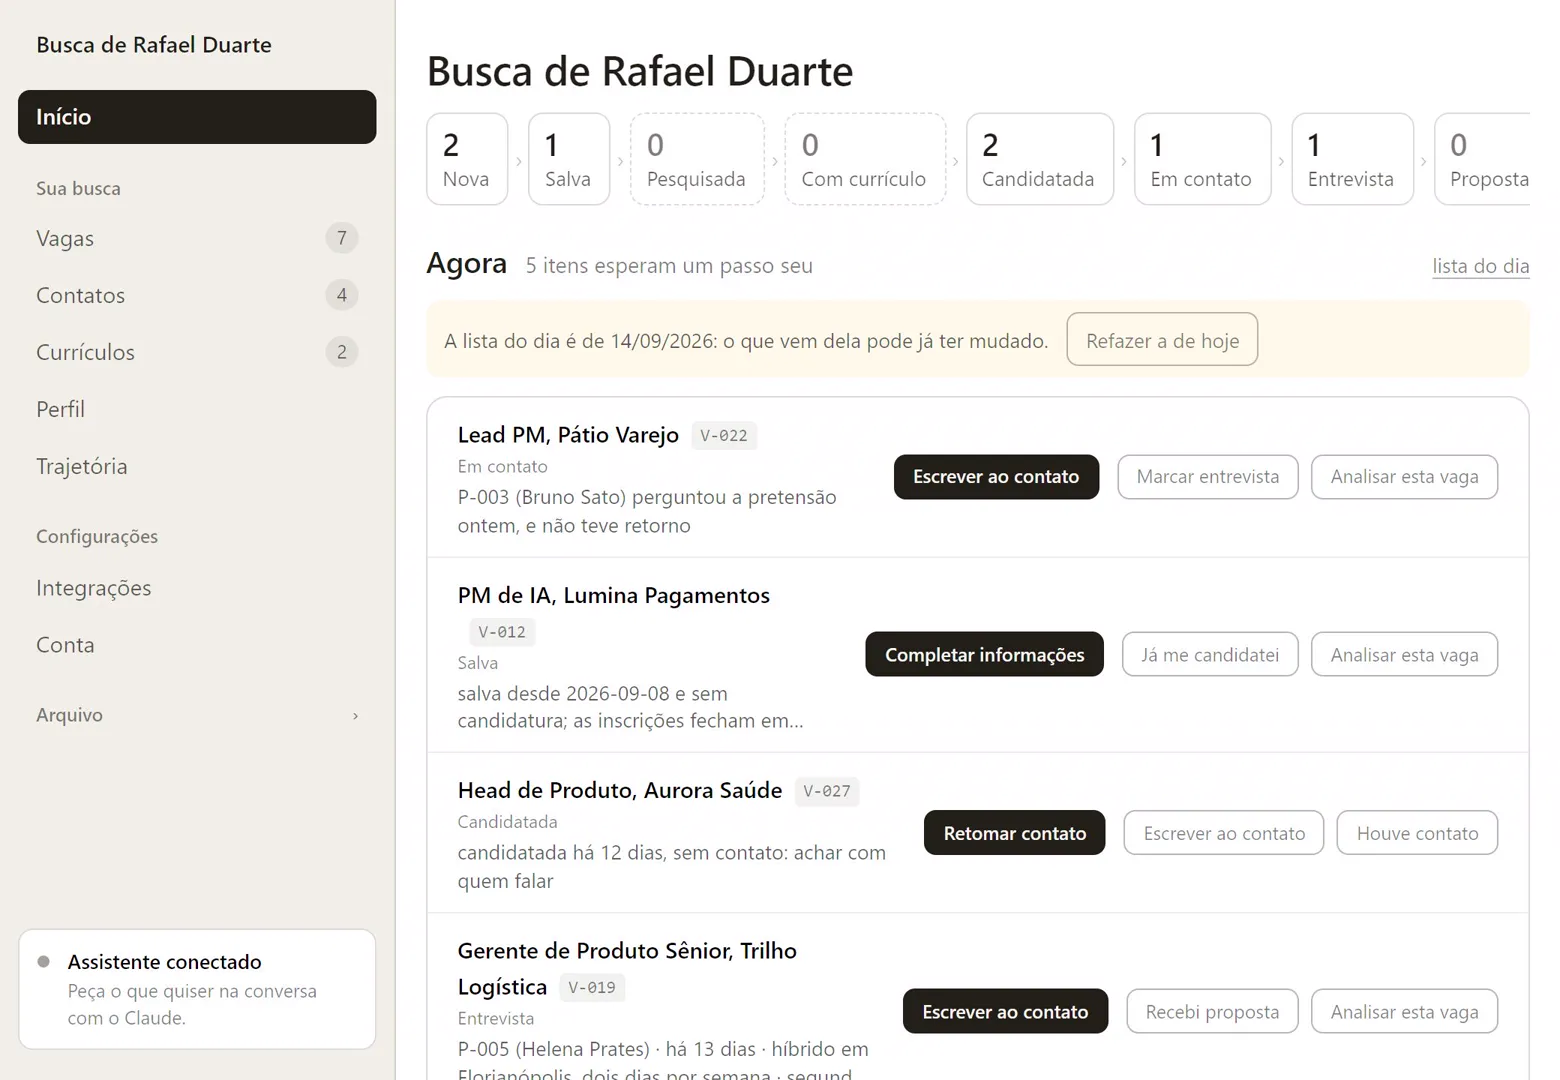The width and height of the screenshot is (1560, 1080).
Task: Open the Pesquisada stage card
Action: [697, 159]
